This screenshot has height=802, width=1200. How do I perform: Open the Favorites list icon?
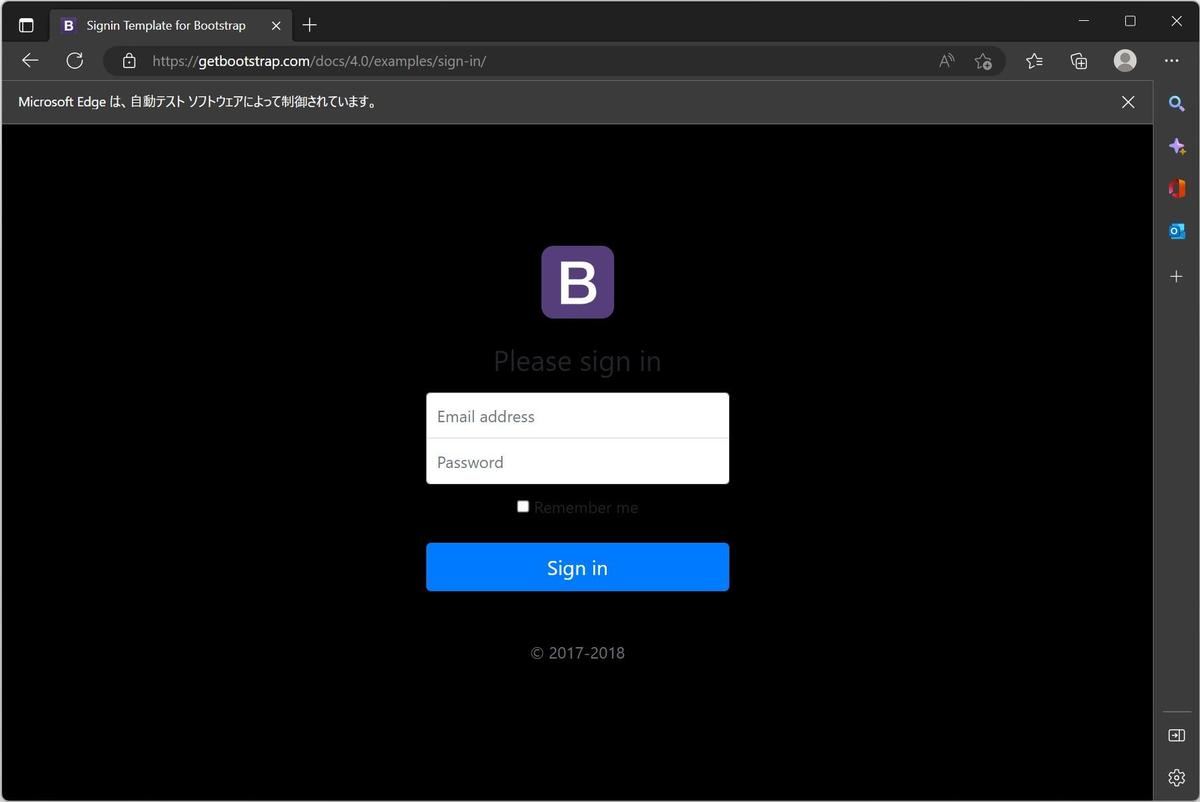coord(1034,61)
